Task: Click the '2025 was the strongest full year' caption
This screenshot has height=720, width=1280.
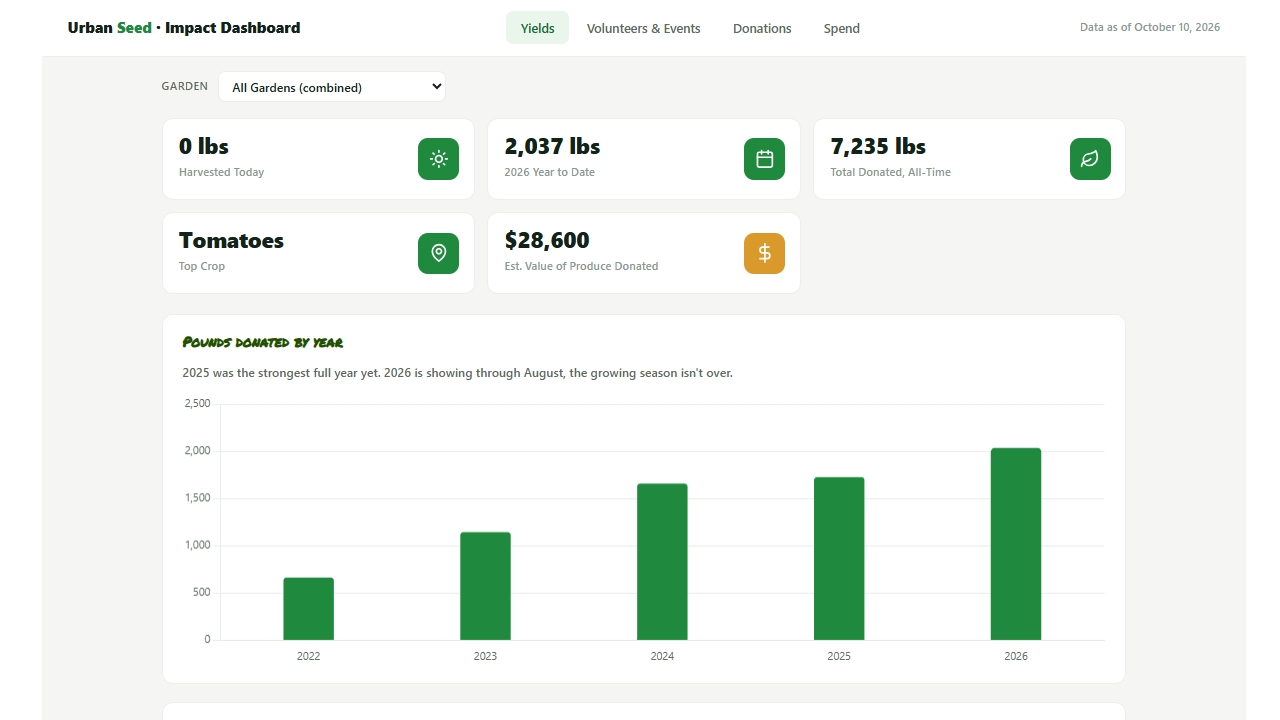Action: click(458, 373)
